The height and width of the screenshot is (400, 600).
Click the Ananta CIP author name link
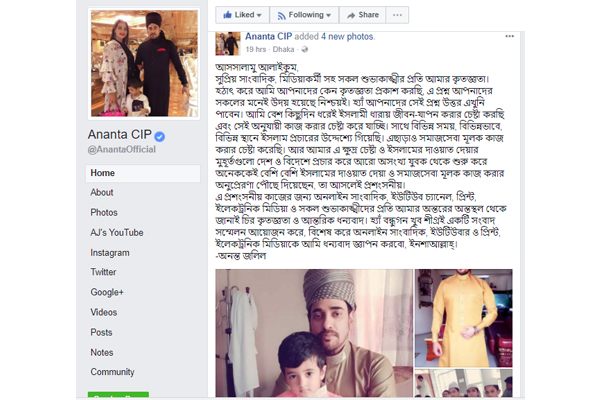269,36
